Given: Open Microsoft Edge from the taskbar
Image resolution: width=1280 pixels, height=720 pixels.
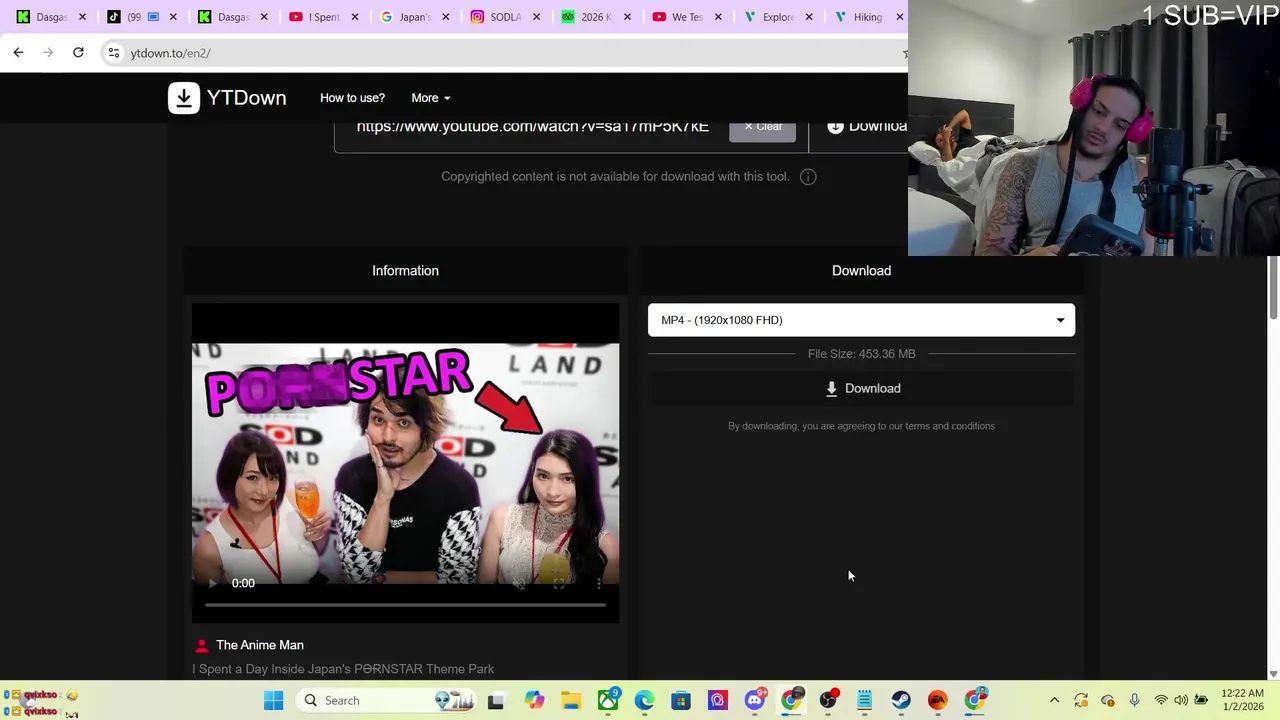Looking at the screenshot, I should point(644,701).
